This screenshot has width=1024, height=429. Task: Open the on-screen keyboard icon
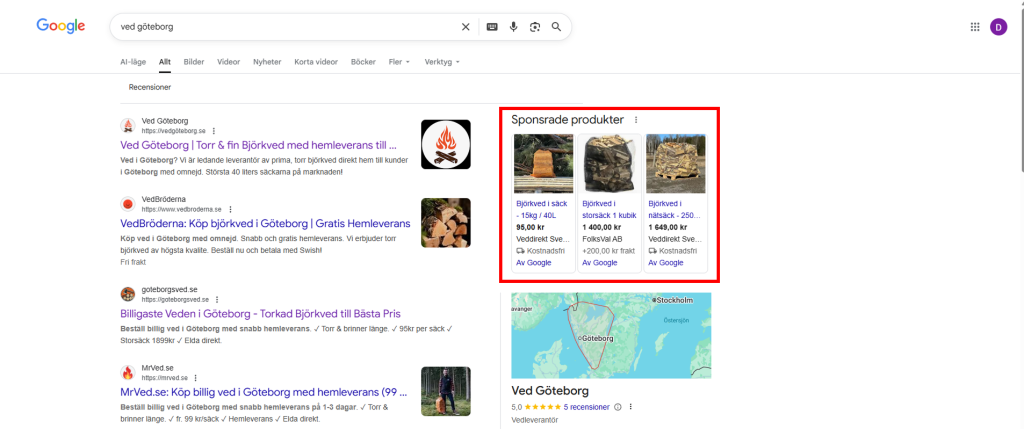click(492, 27)
